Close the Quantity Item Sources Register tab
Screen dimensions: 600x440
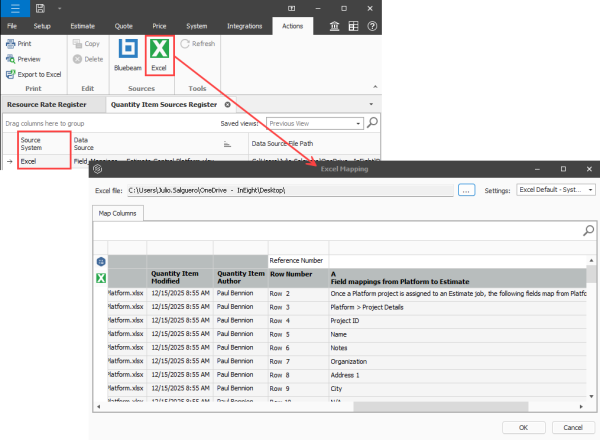tap(227, 104)
